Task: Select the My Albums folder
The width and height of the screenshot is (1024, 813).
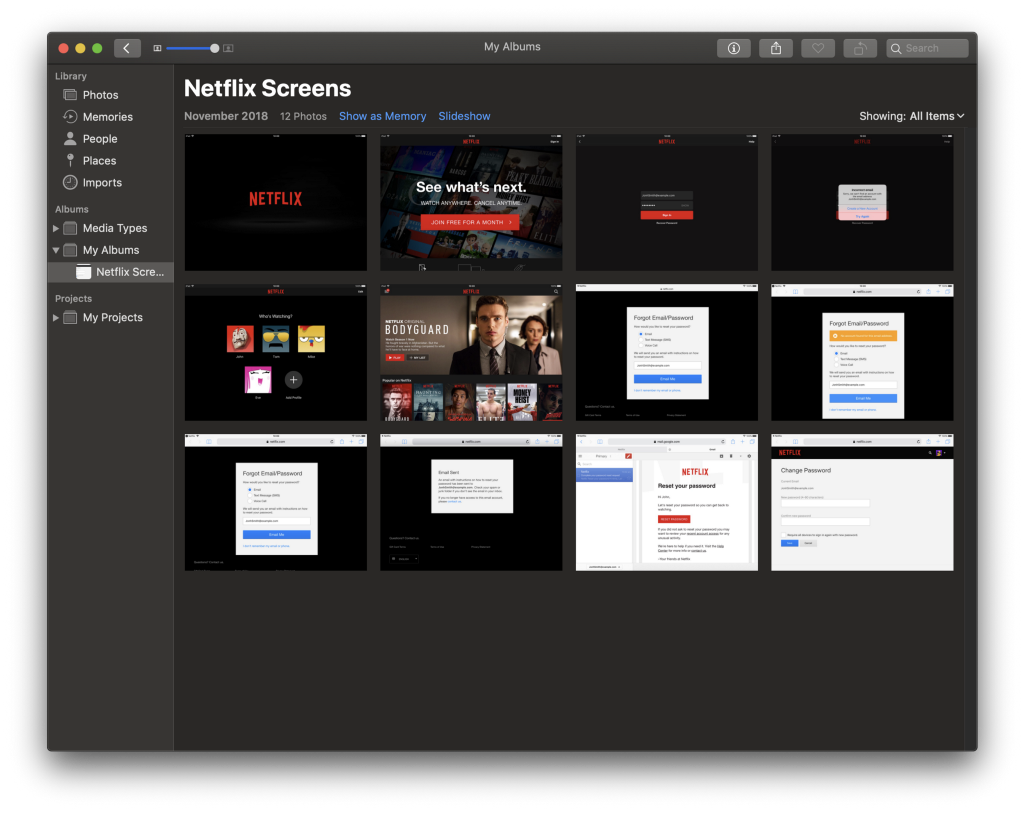Action: (x=111, y=250)
